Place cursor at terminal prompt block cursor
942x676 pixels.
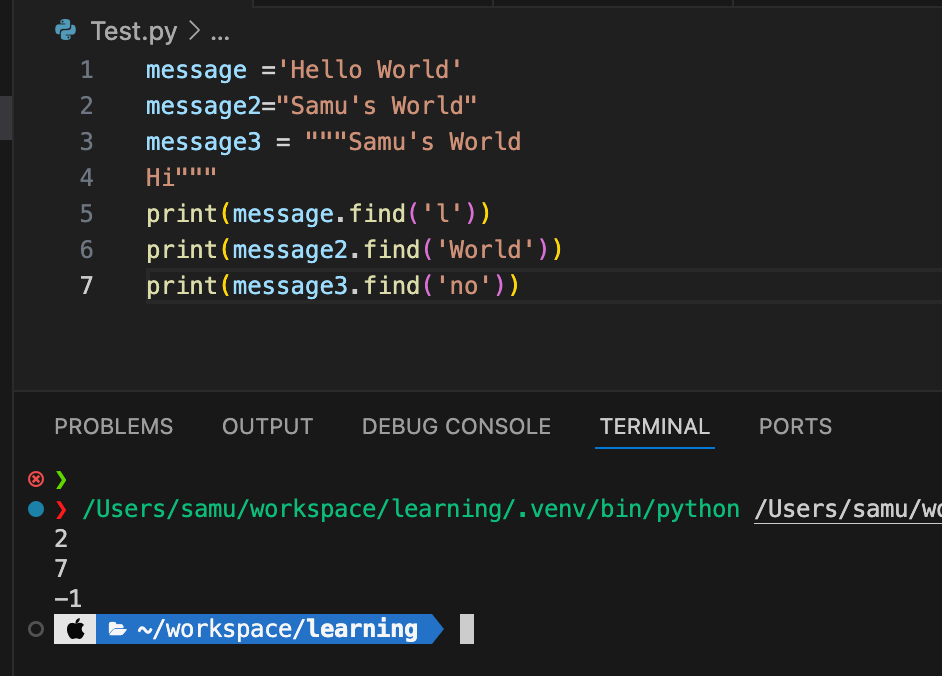(467, 629)
